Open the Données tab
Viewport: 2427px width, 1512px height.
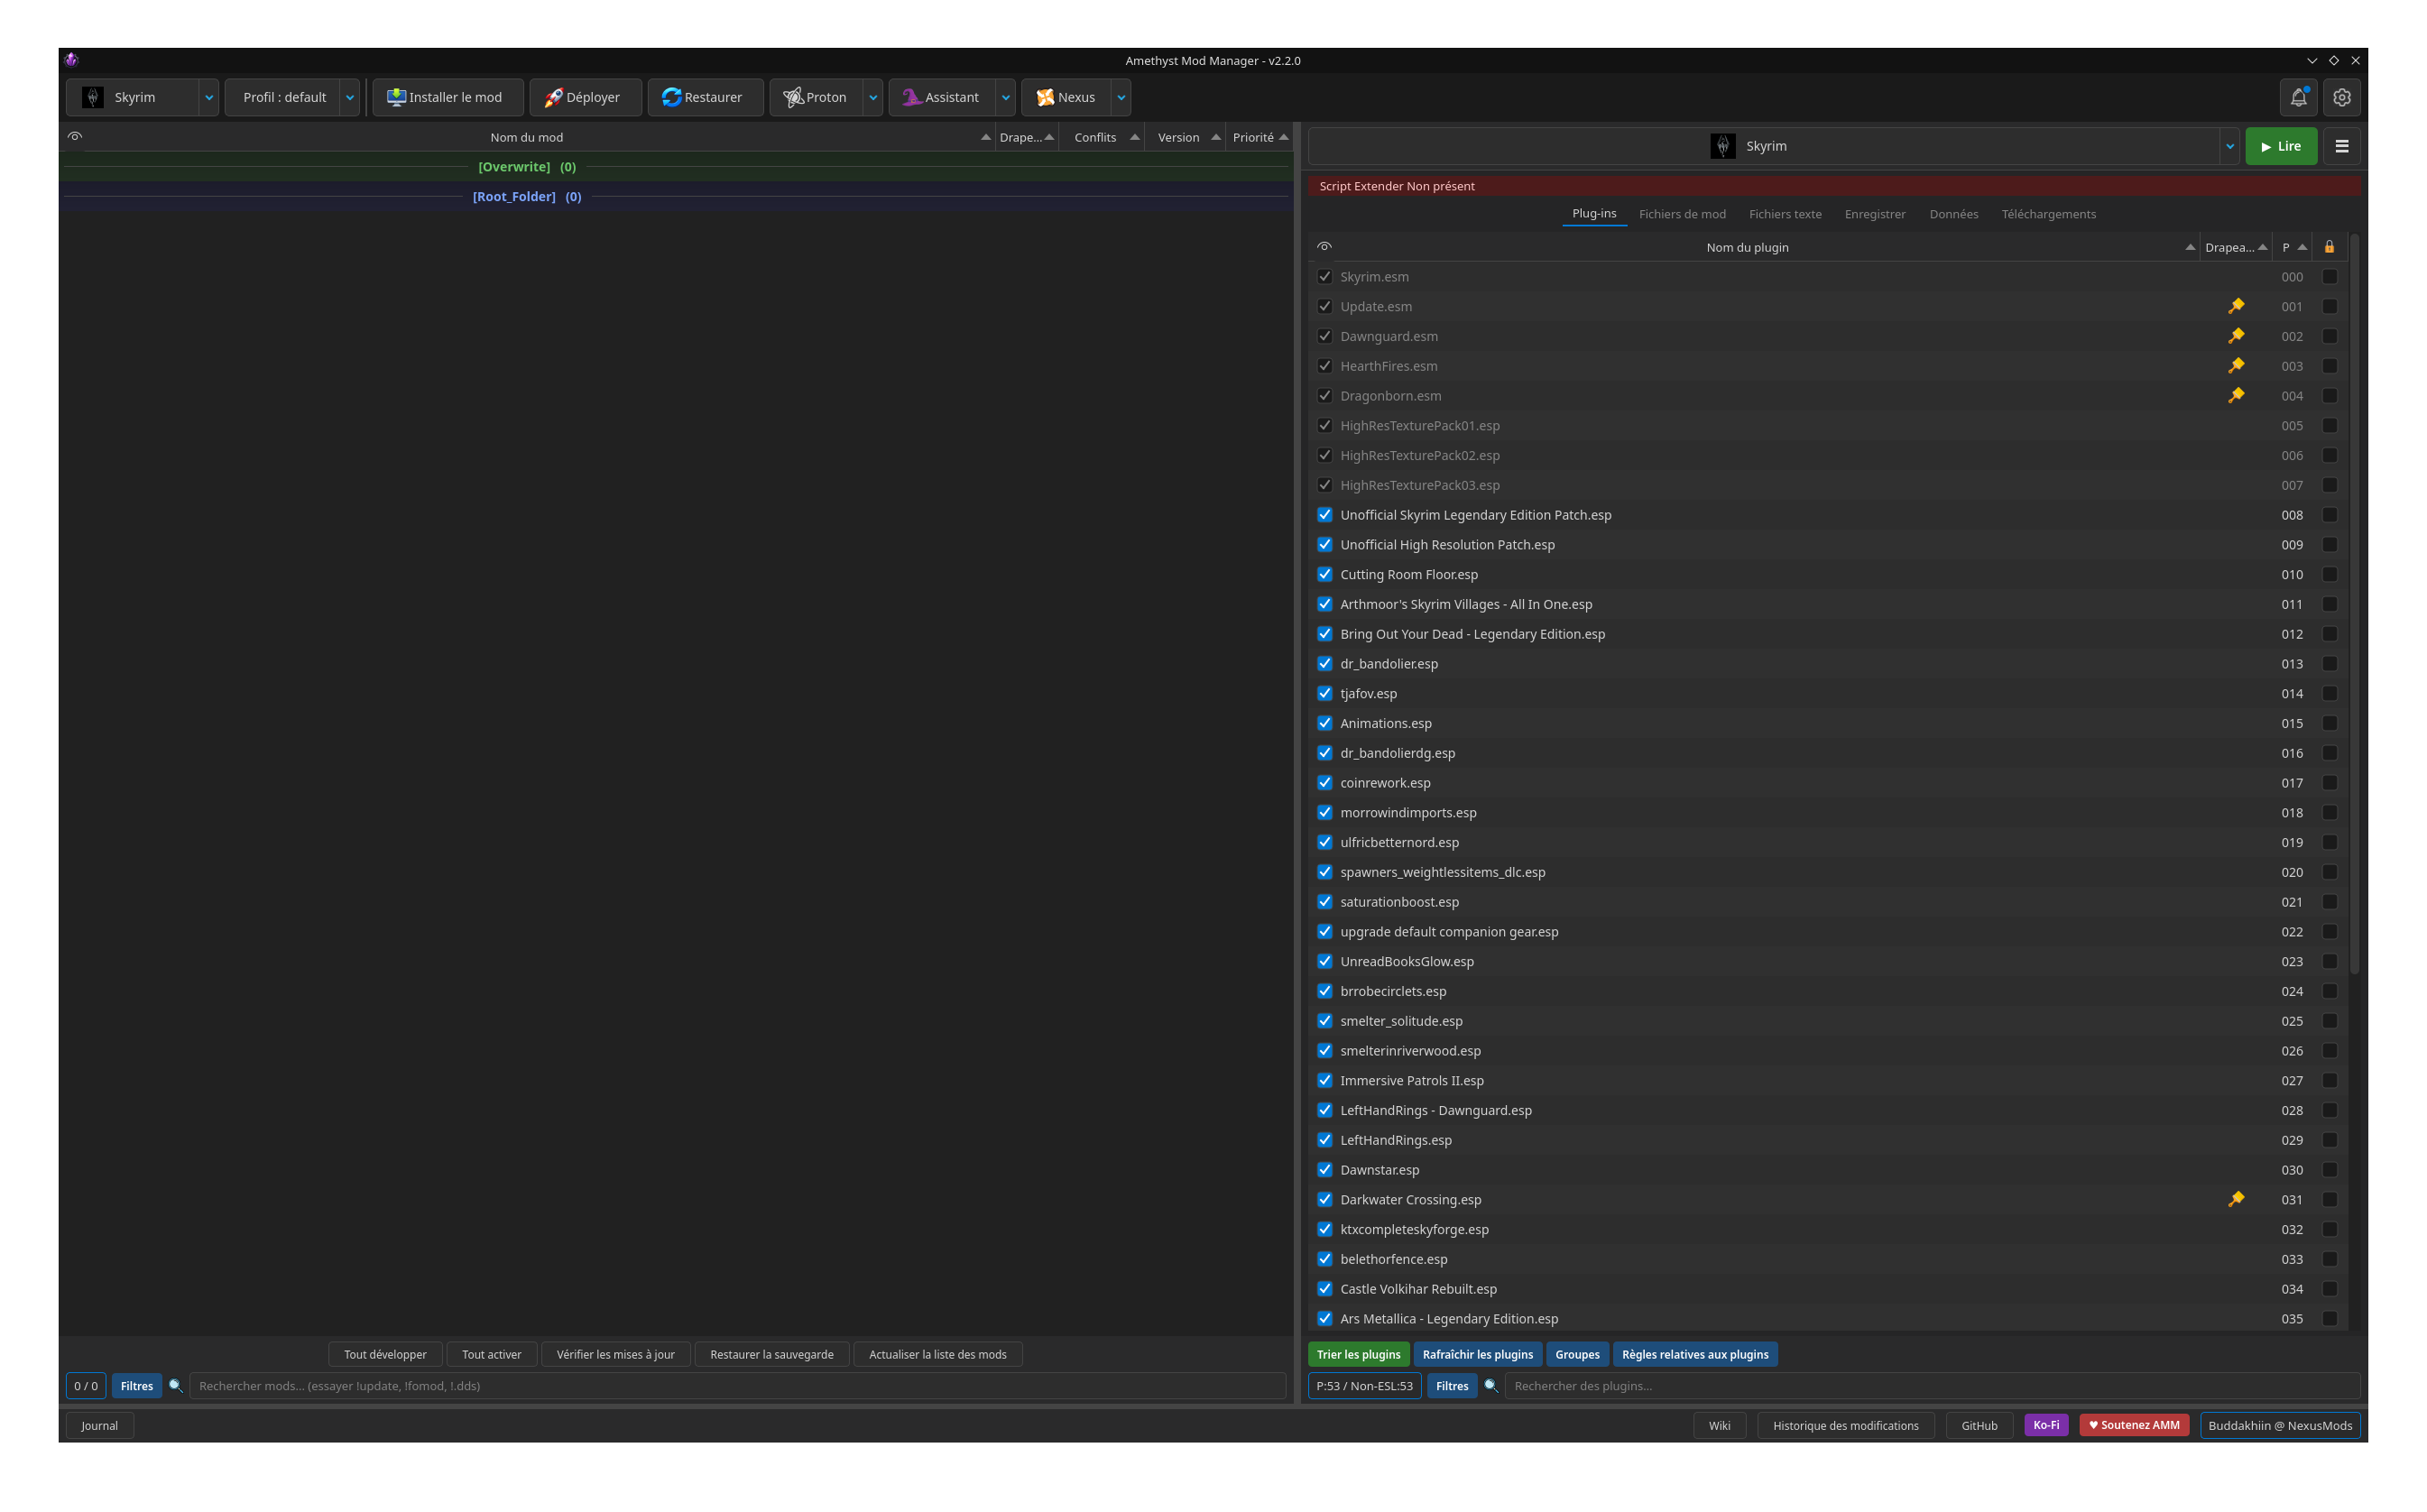1953,214
